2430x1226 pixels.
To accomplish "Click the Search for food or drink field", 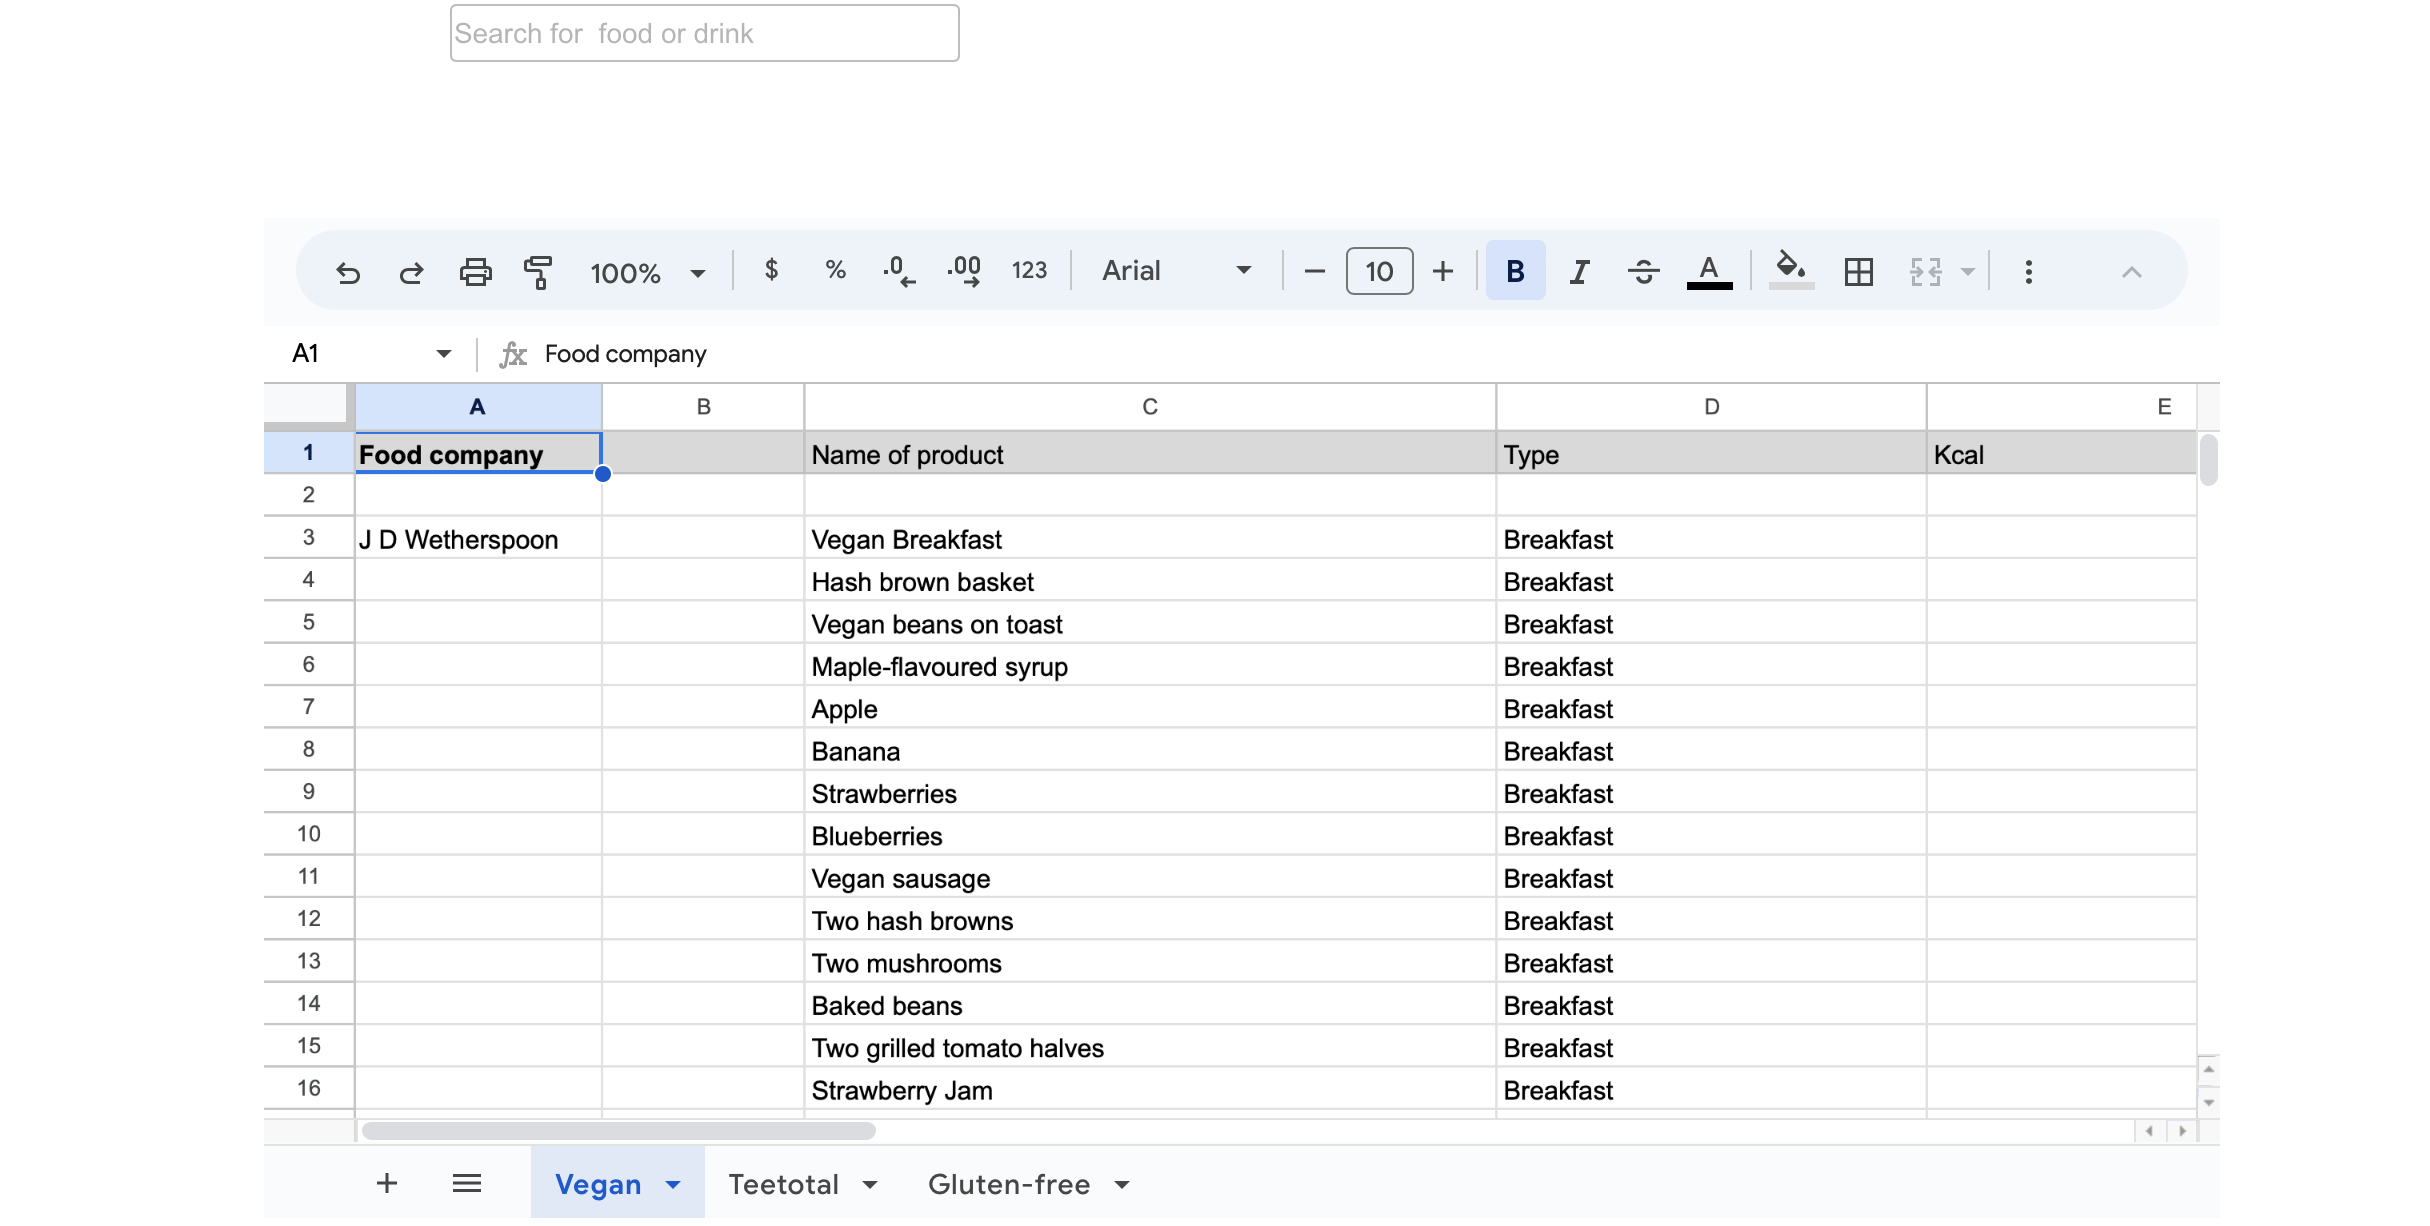I will pos(704,33).
